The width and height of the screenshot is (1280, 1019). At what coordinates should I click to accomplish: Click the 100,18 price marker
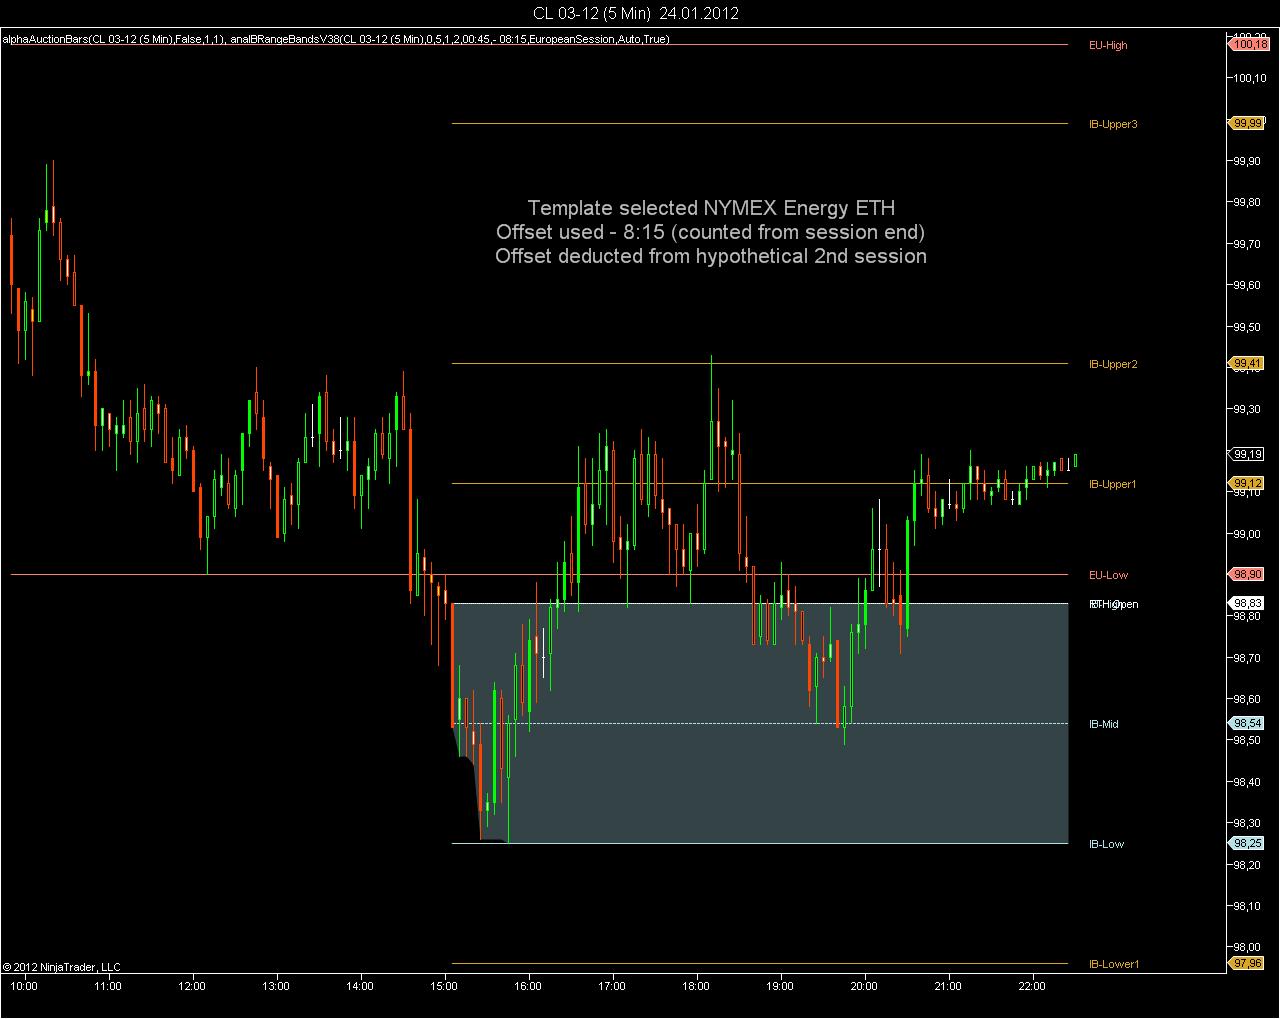[x=1248, y=44]
